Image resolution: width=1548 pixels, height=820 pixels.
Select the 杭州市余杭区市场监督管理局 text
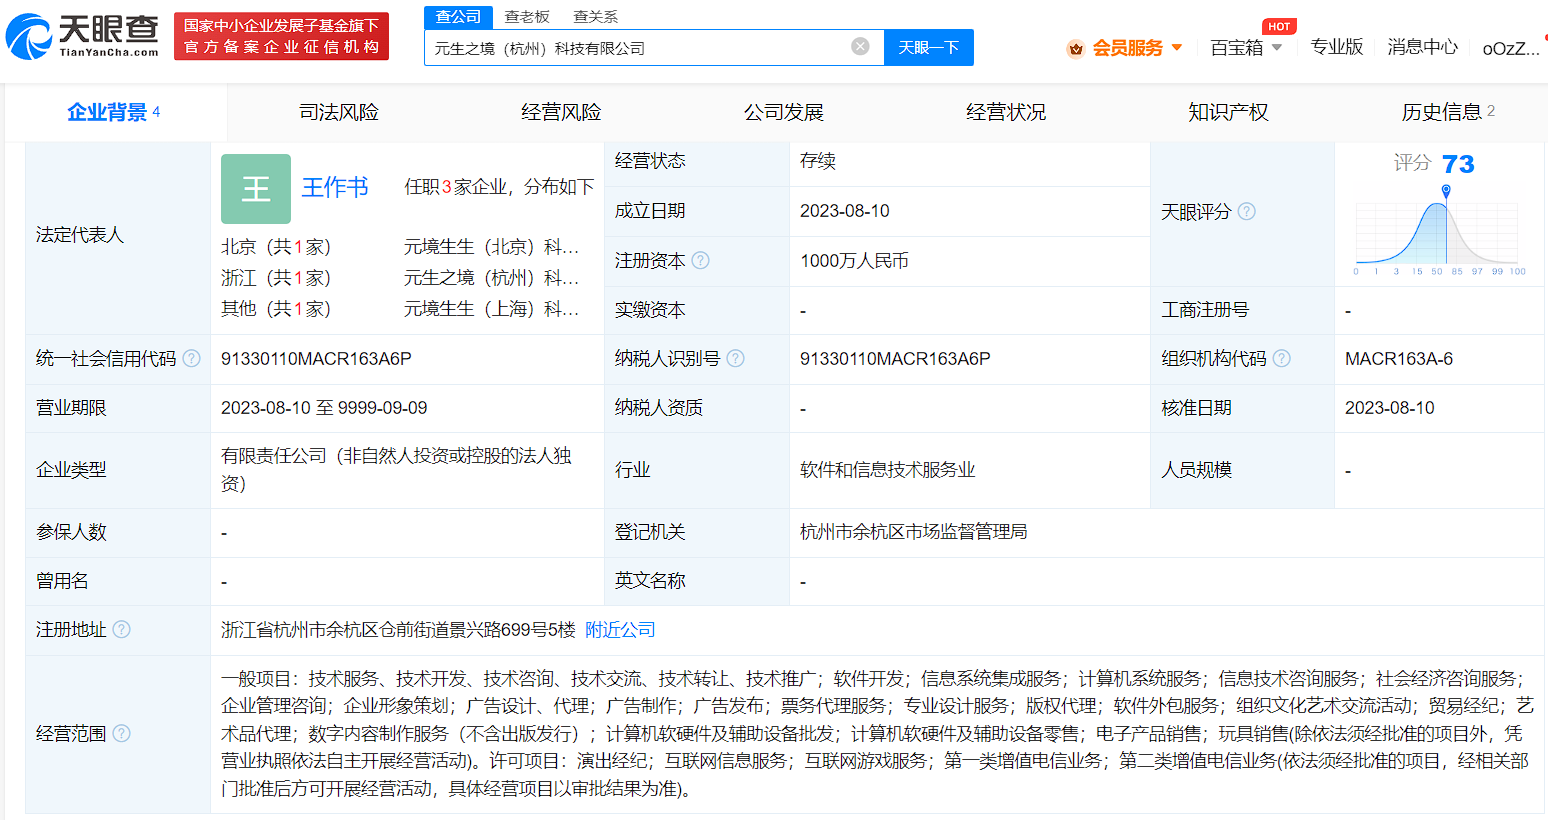(914, 532)
